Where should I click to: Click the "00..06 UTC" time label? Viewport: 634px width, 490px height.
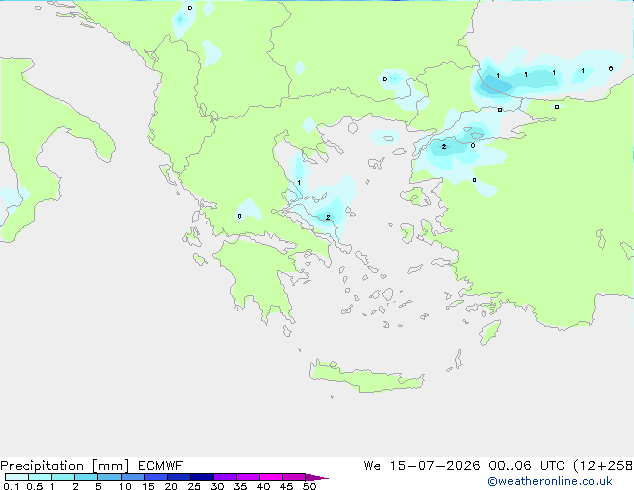coord(526,466)
